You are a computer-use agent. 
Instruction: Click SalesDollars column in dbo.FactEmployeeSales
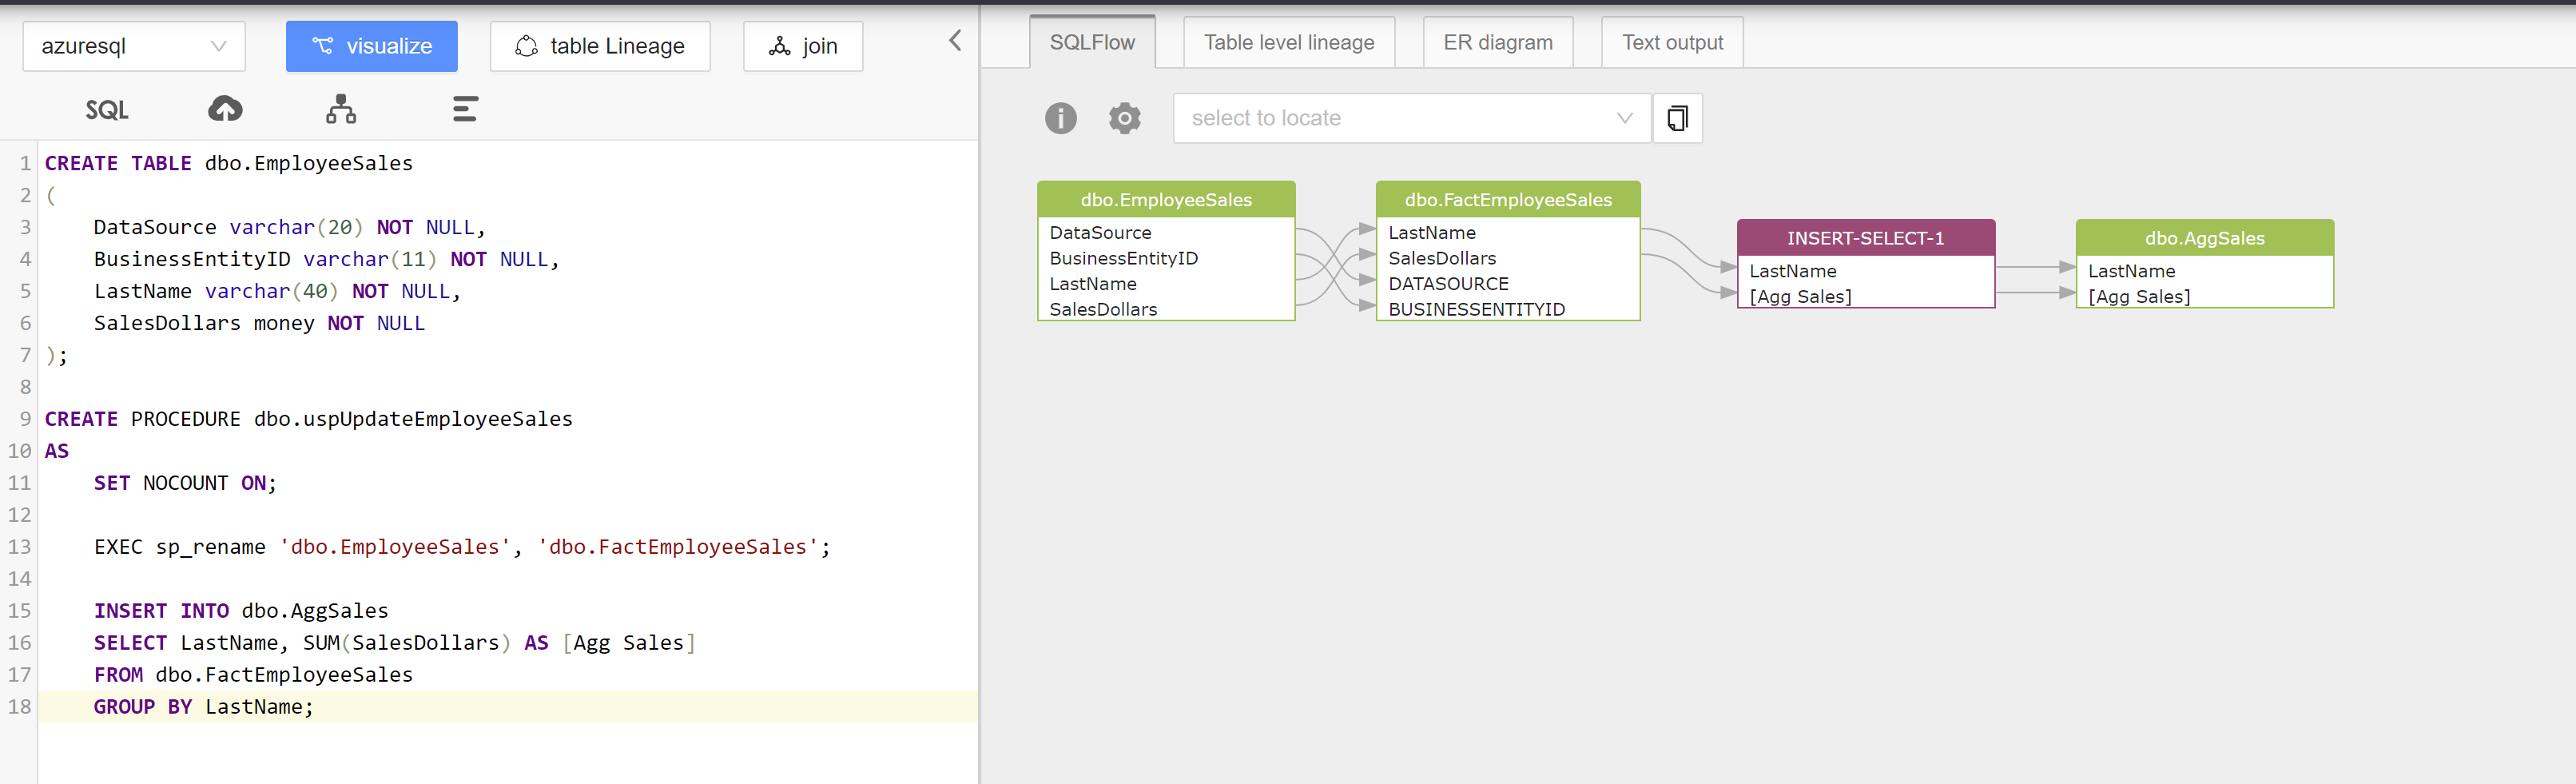click(1442, 258)
